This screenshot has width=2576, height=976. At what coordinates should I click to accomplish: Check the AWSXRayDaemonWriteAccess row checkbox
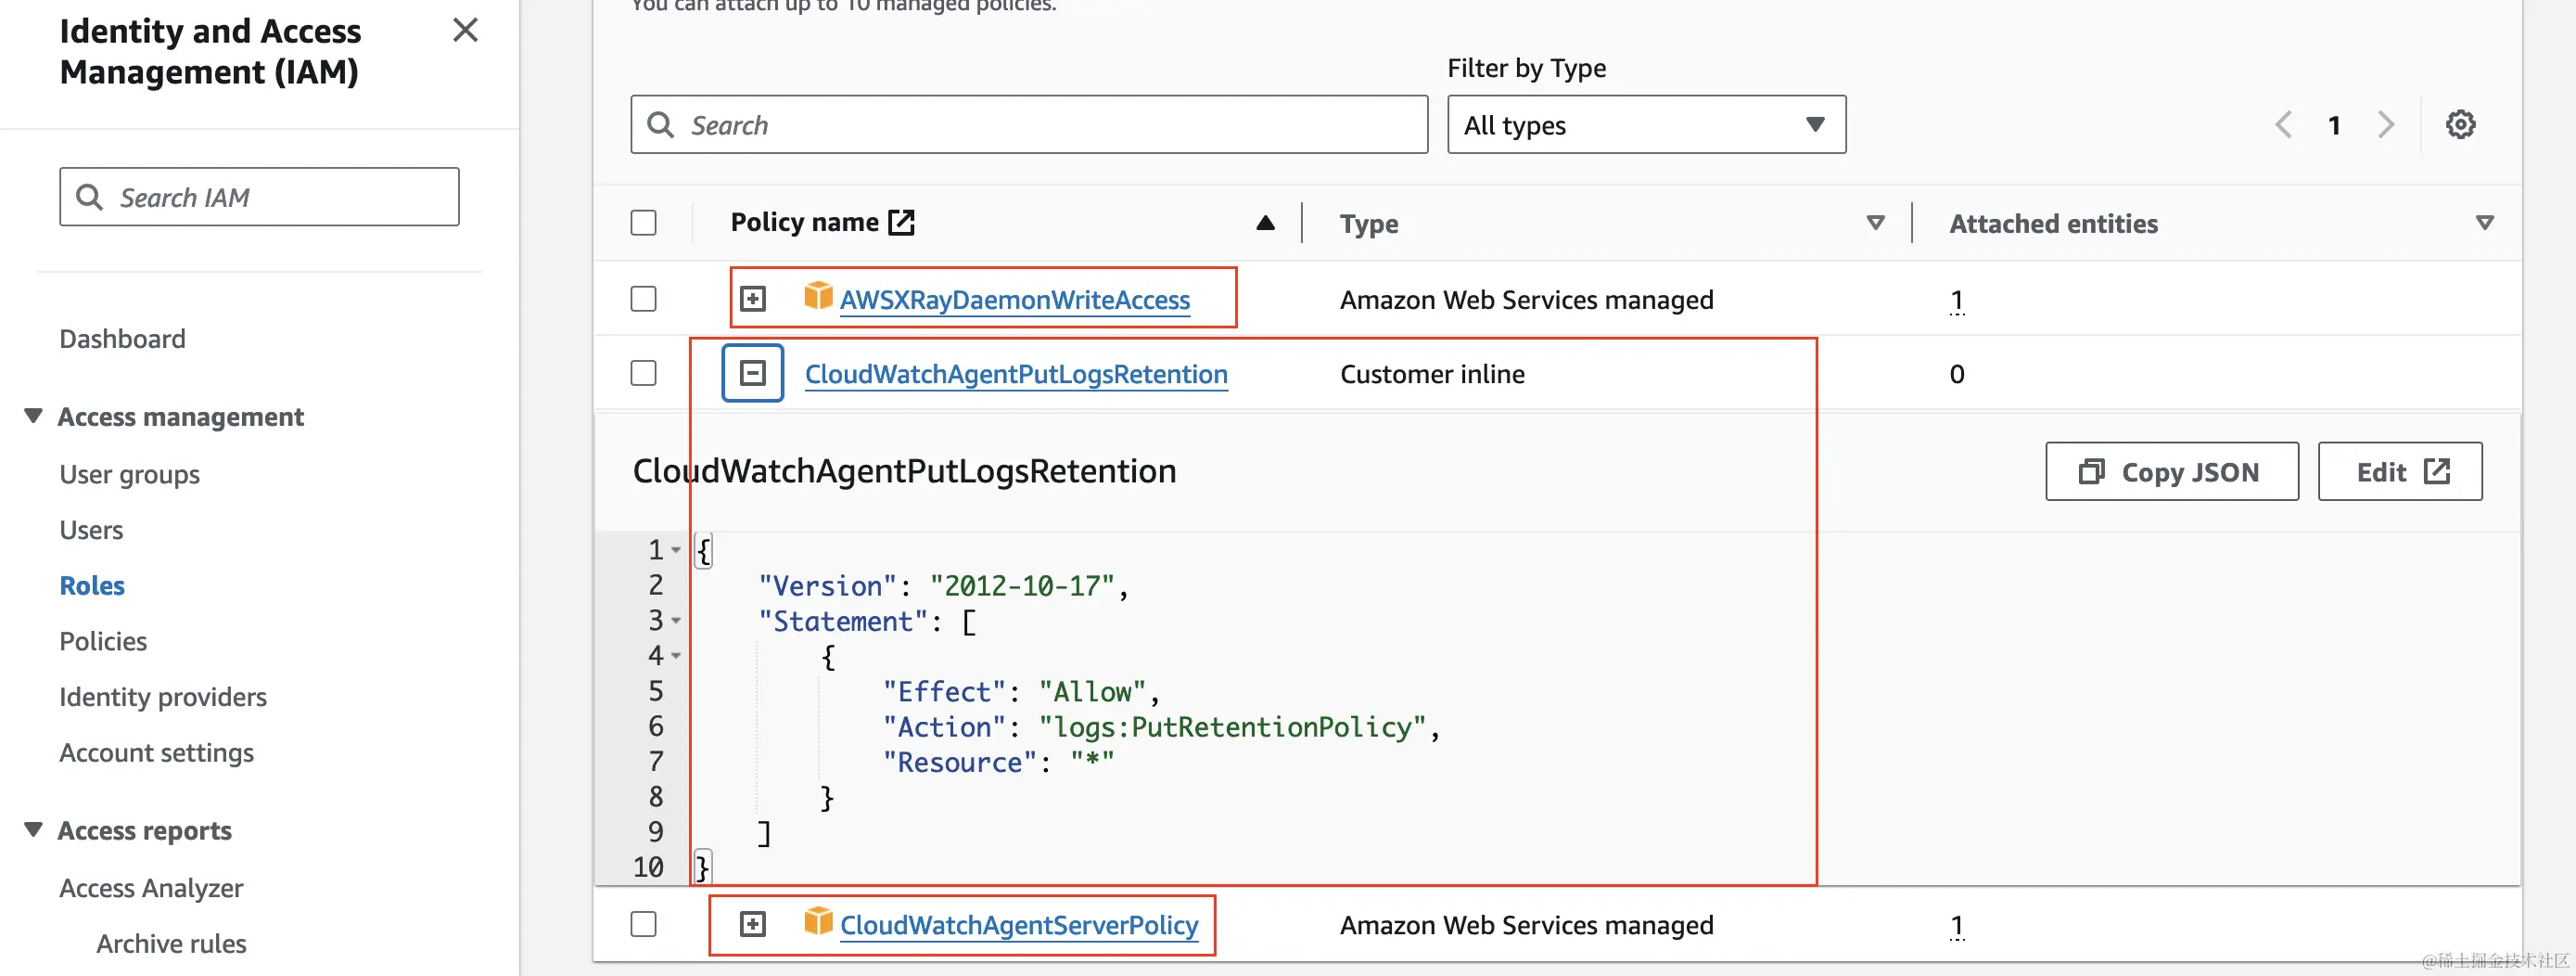point(644,299)
